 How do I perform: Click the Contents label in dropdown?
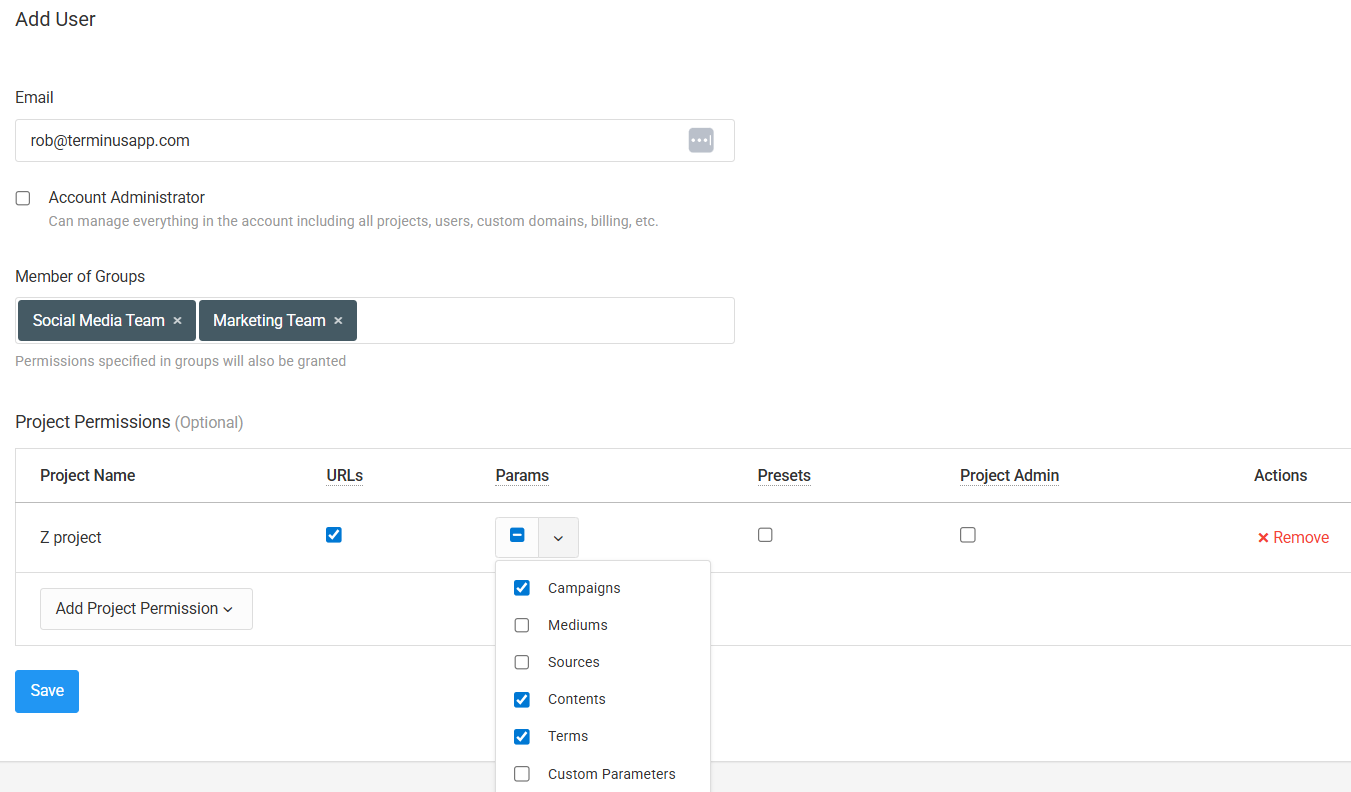tap(577, 699)
